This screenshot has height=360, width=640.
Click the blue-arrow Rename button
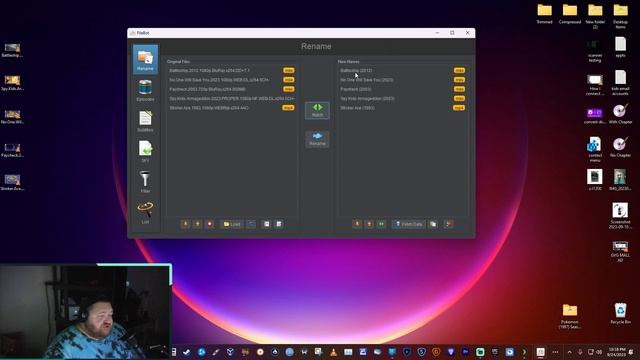tap(317, 139)
